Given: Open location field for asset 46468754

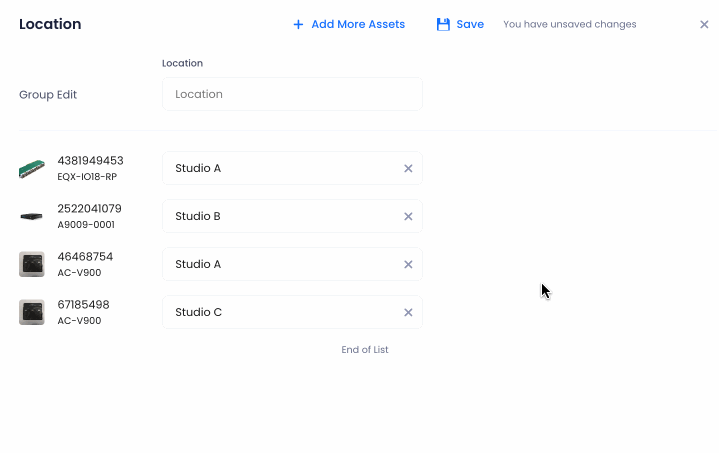Looking at the screenshot, I should [x=292, y=264].
